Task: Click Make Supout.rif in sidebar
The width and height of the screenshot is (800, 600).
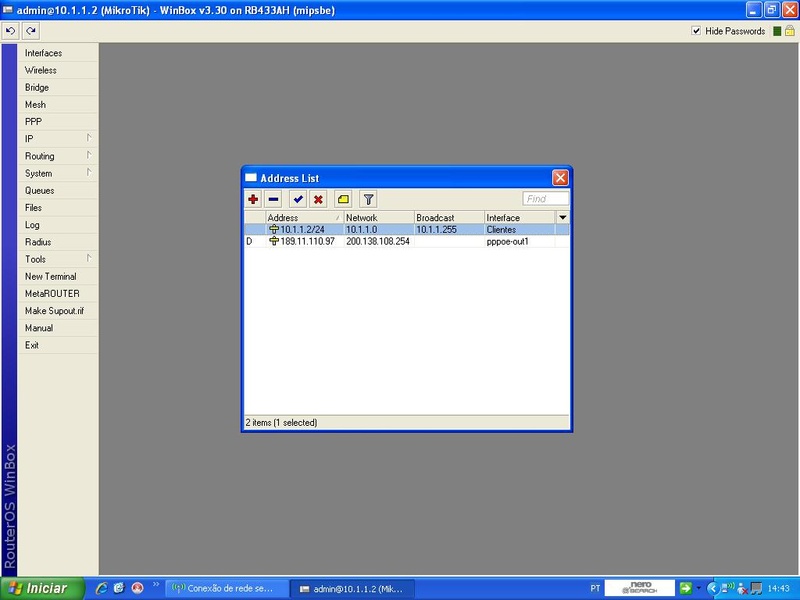Action: [58, 311]
